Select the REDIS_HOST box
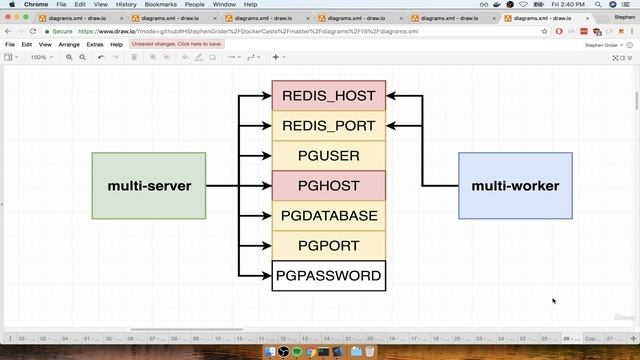The height and width of the screenshot is (360, 640). [329, 96]
